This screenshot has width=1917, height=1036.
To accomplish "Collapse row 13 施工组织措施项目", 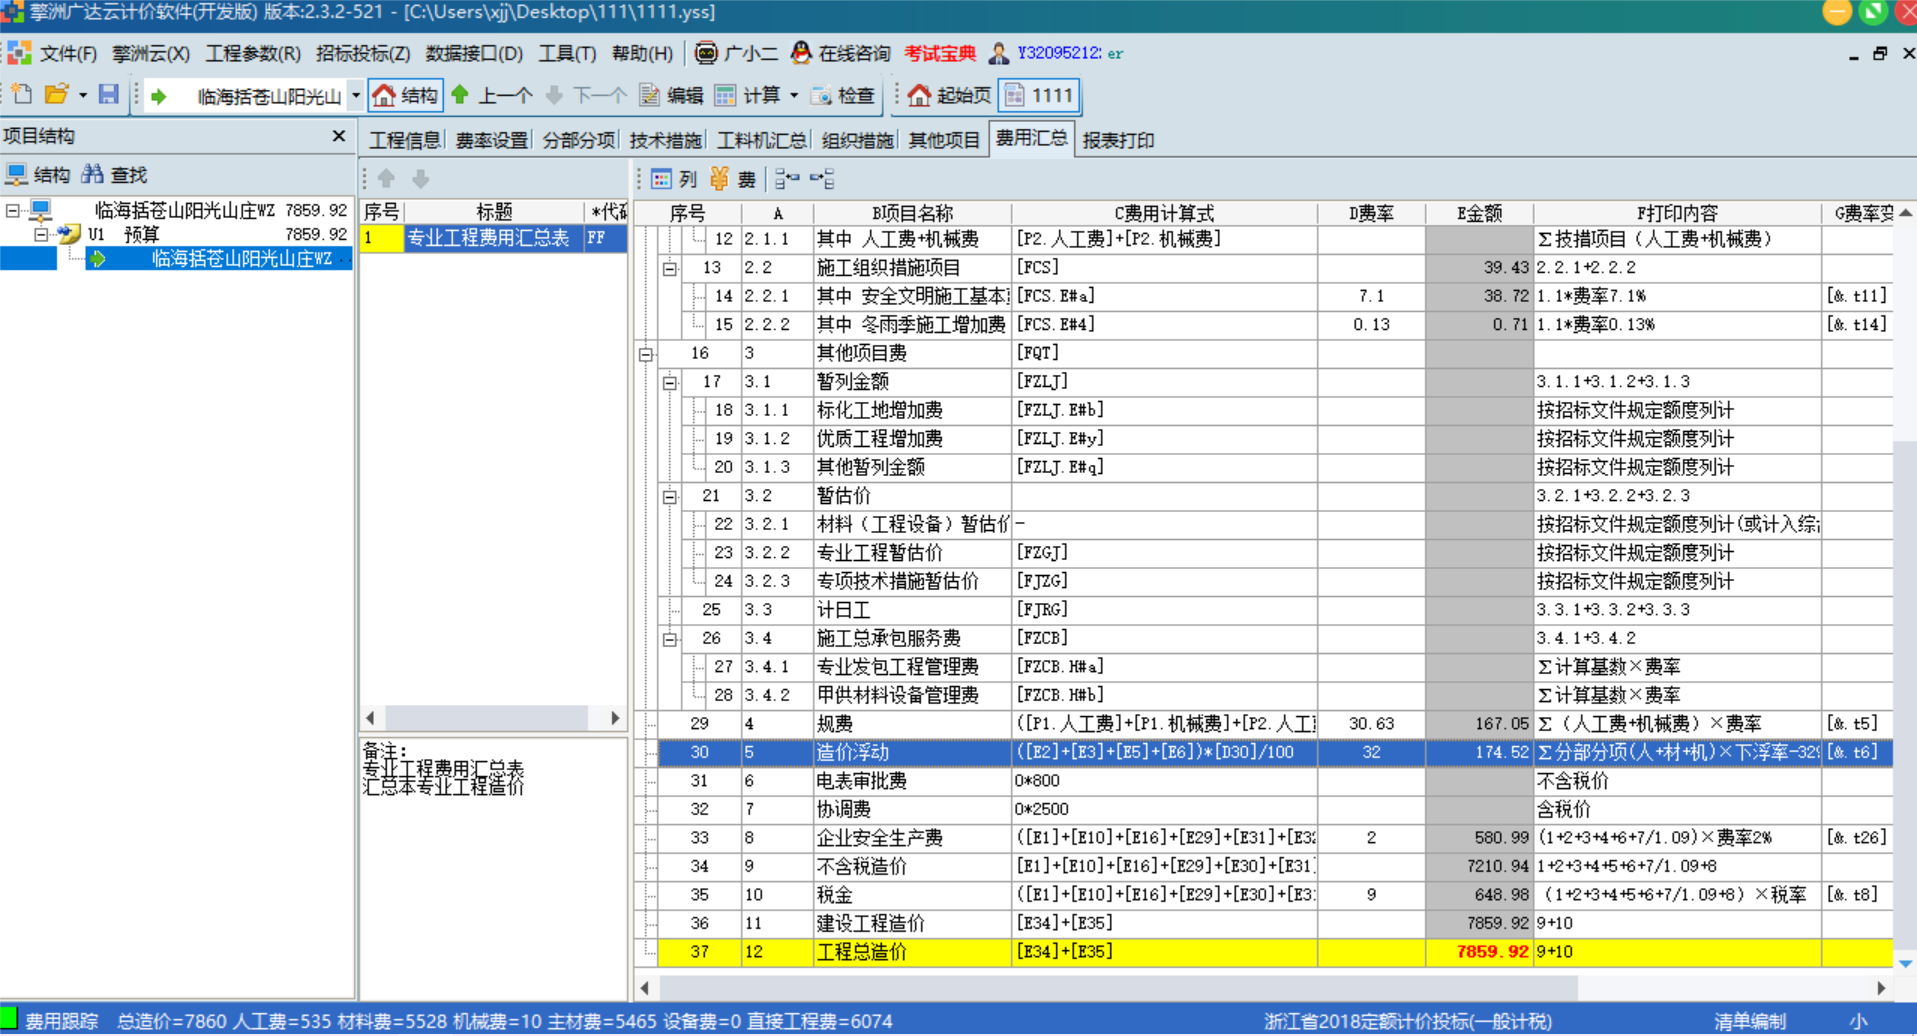I will 670,268.
